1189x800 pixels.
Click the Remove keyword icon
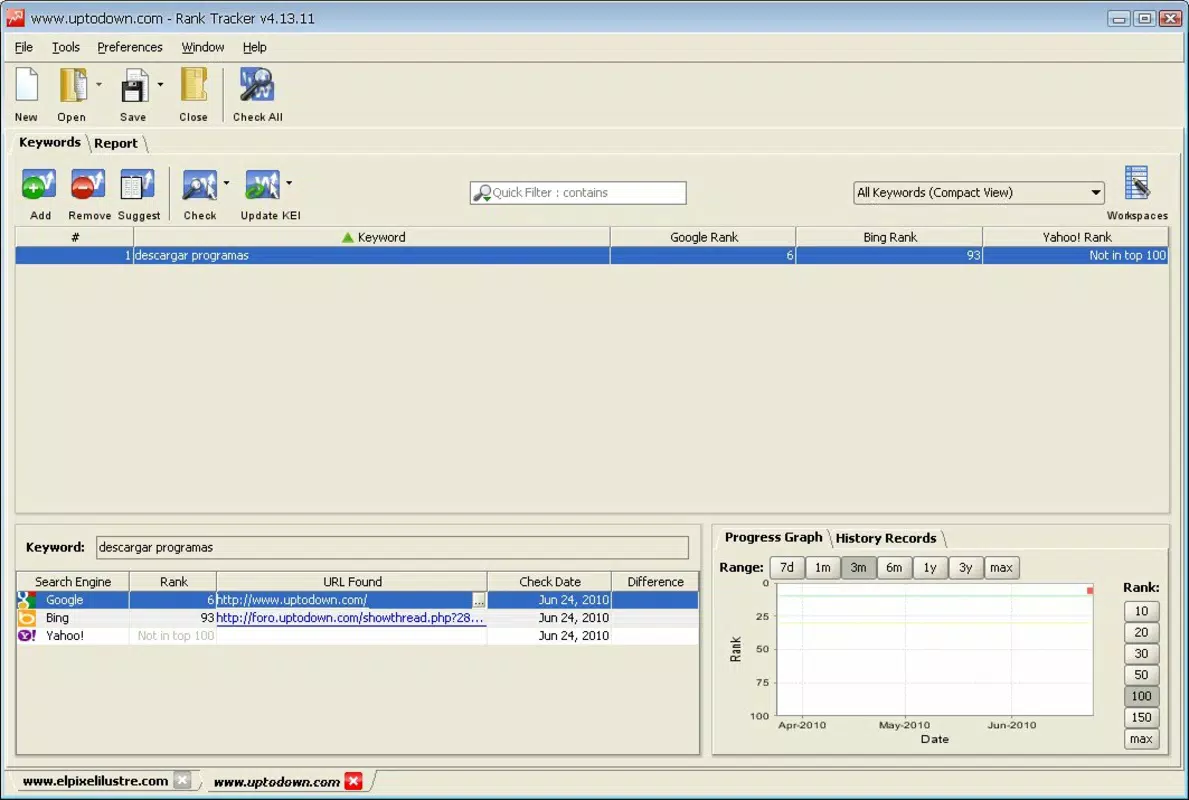click(88, 184)
